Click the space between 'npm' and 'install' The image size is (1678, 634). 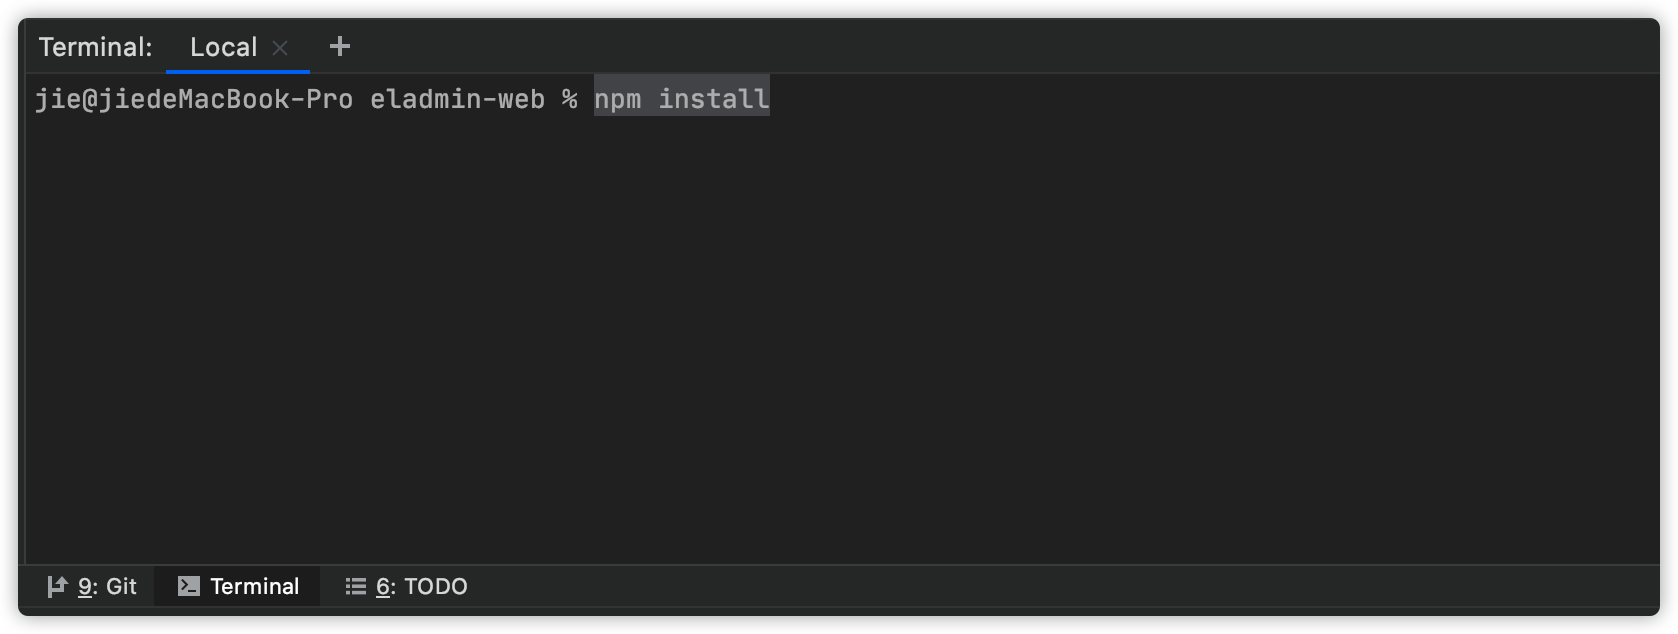[650, 99]
